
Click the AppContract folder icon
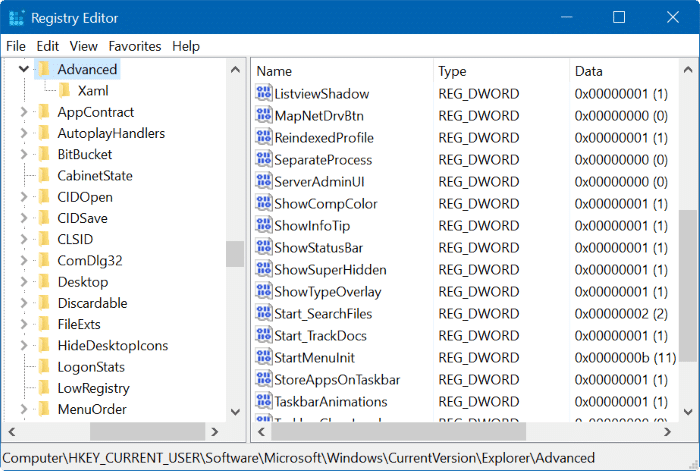(44, 112)
